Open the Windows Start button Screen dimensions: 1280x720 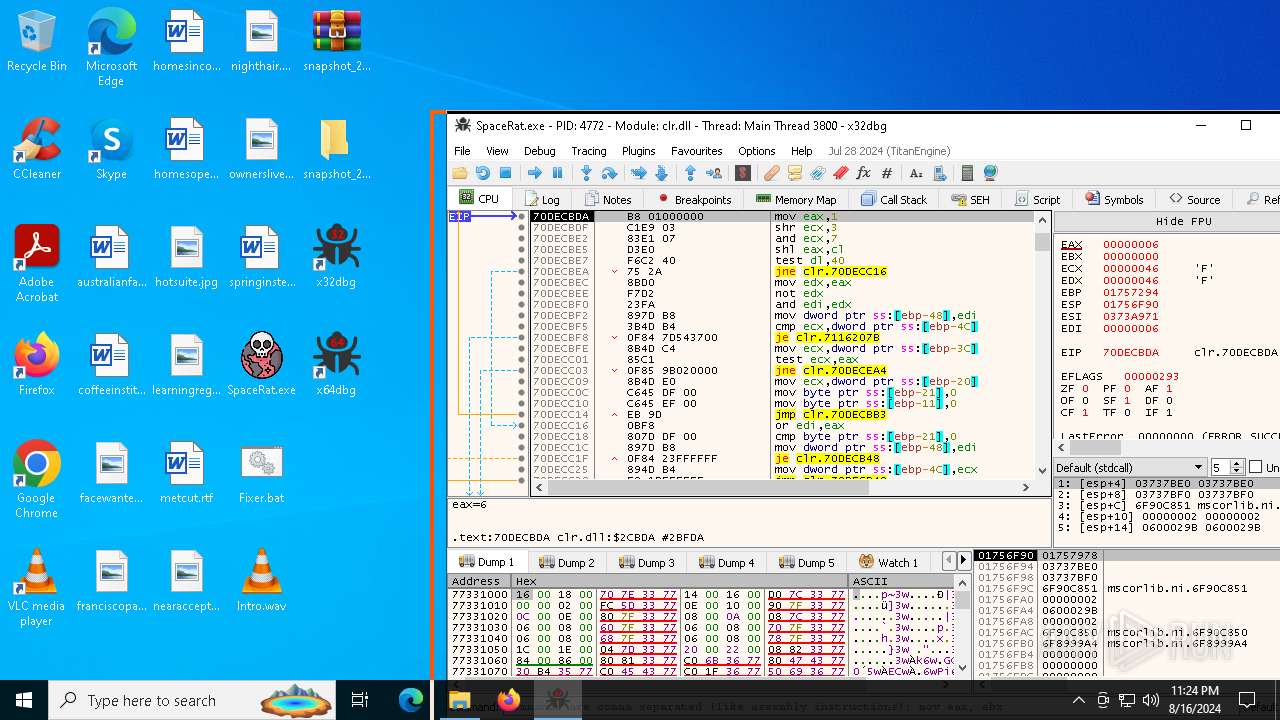[24, 700]
